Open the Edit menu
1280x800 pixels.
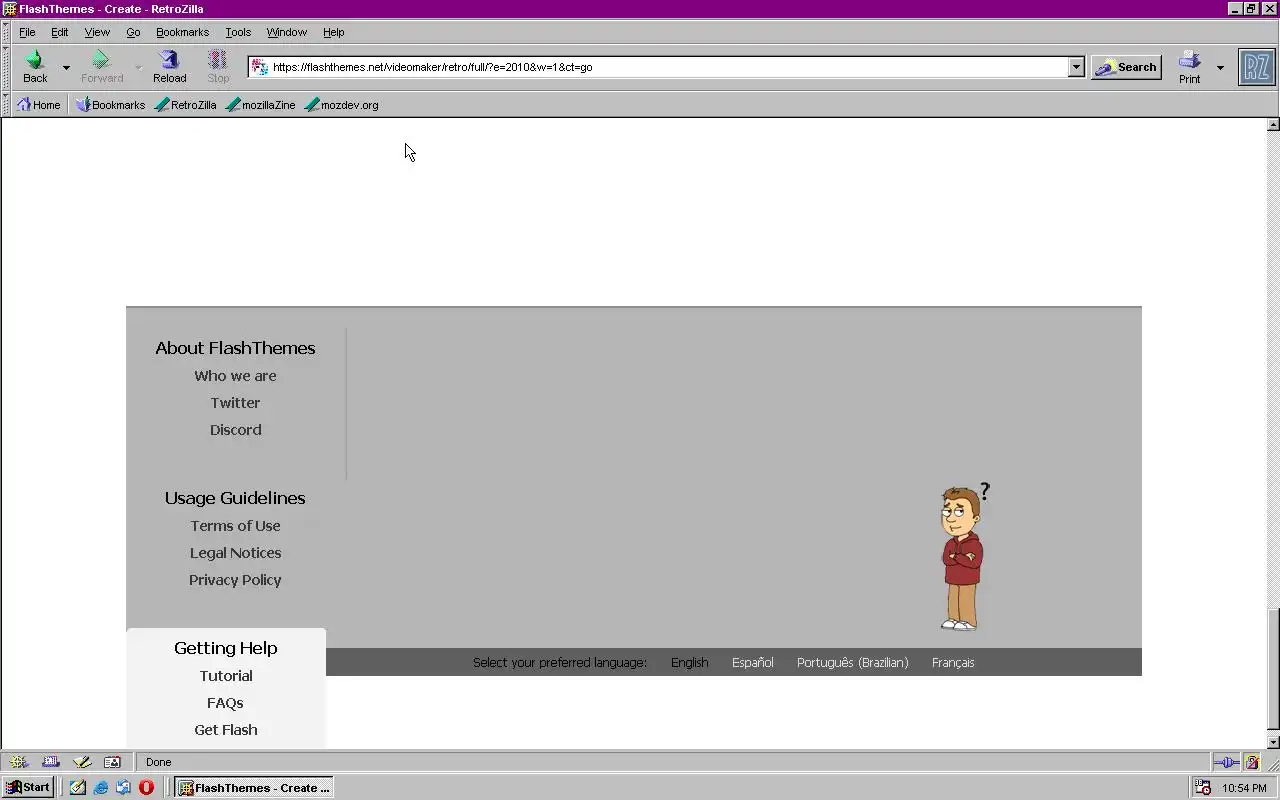point(60,32)
